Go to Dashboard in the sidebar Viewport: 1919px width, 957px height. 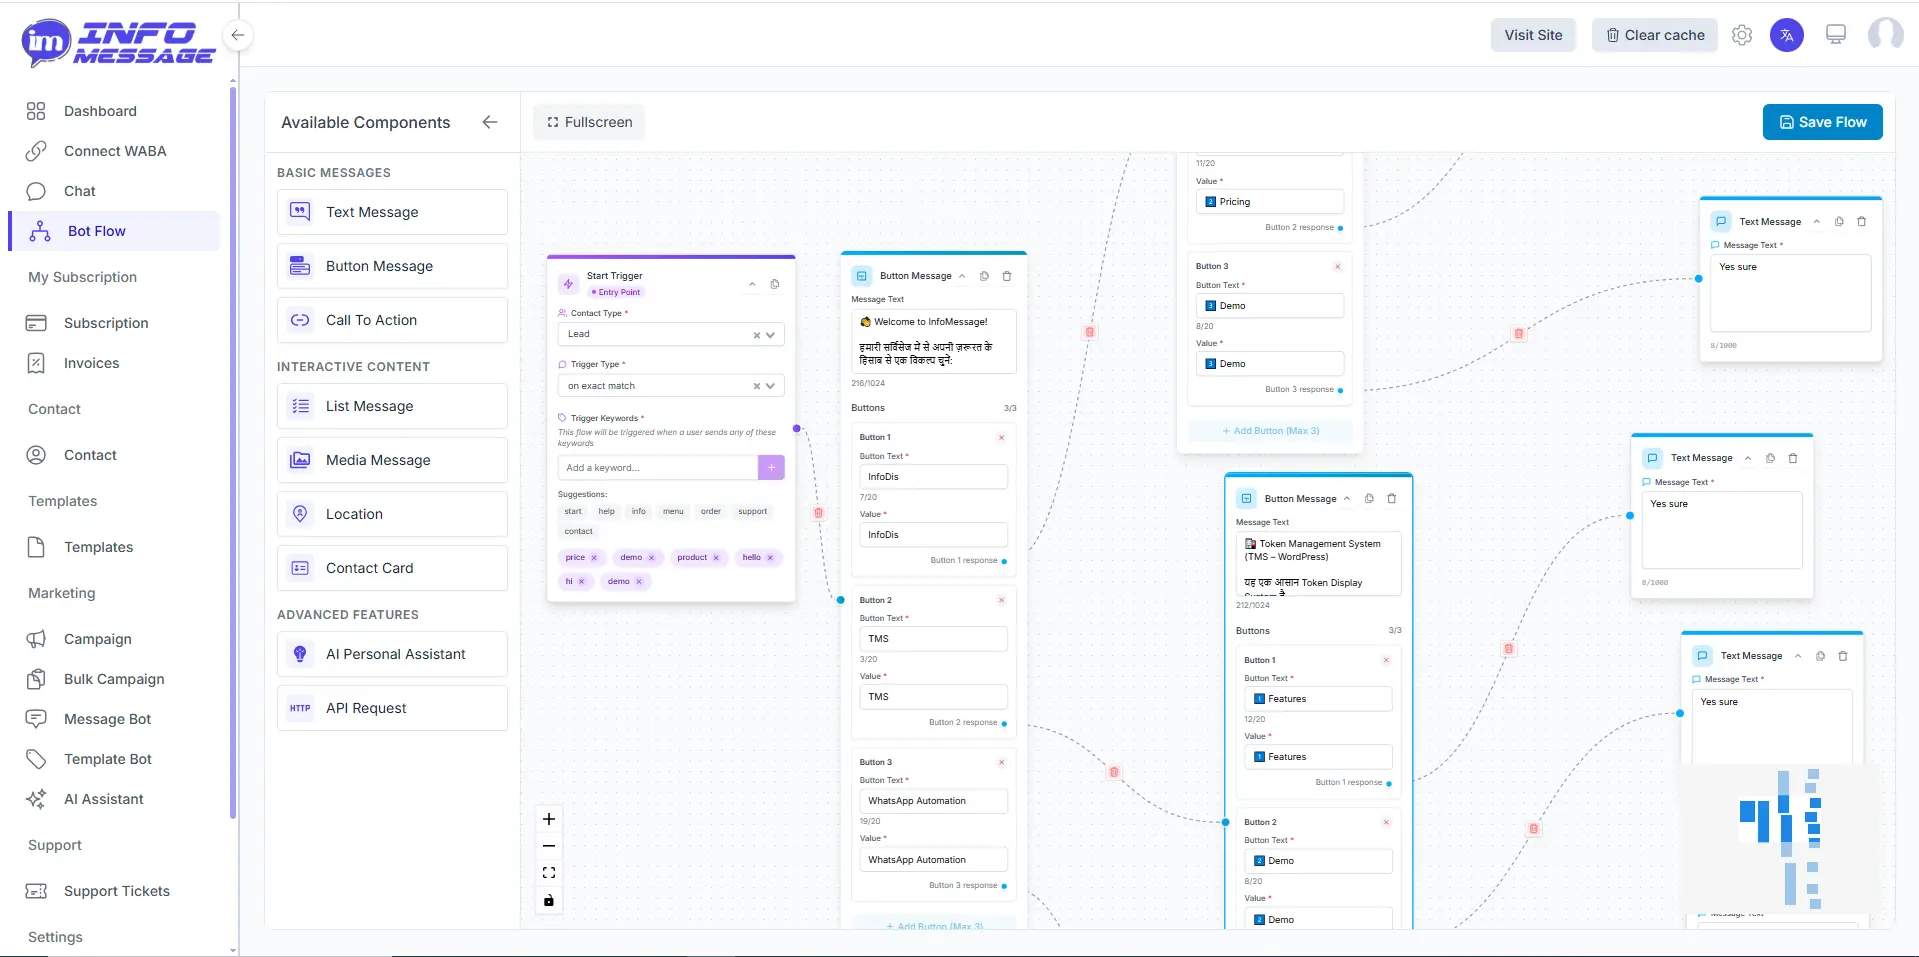(100, 111)
